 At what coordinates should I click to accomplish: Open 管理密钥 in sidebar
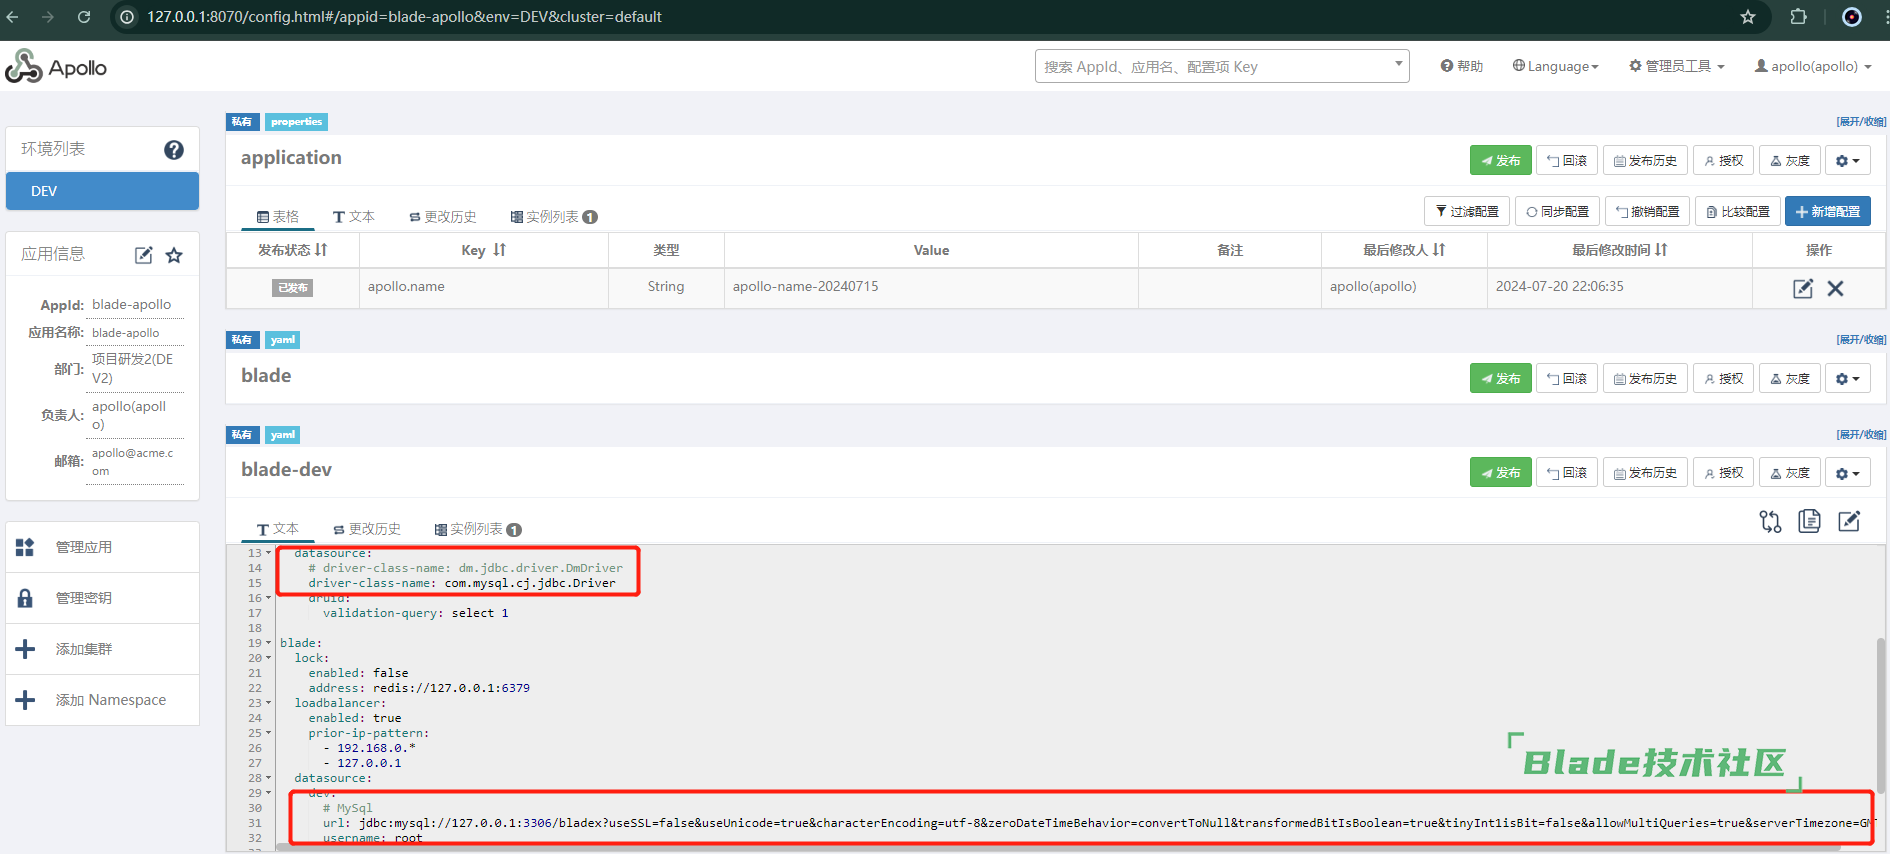(x=102, y=598)
